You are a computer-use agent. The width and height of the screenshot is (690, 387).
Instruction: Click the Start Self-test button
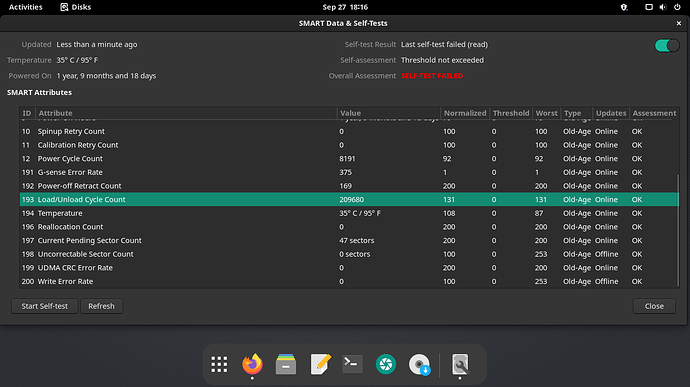tap(44, 306)
